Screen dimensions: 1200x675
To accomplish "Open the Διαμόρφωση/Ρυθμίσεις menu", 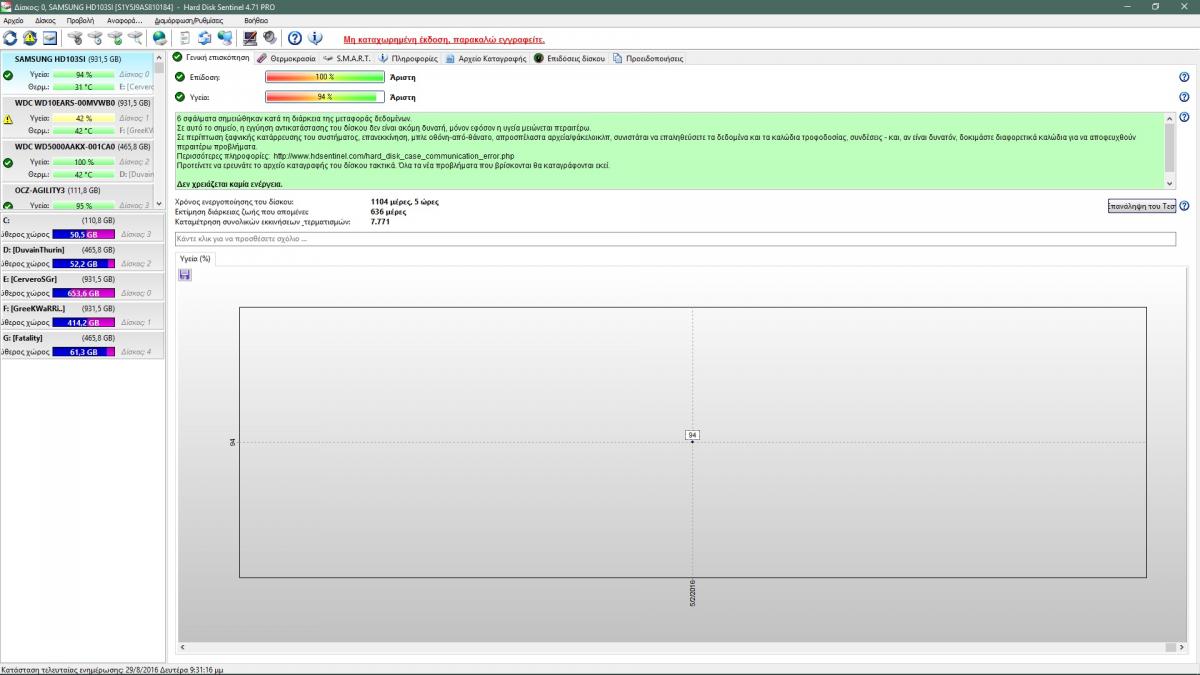I will (189, 20).
